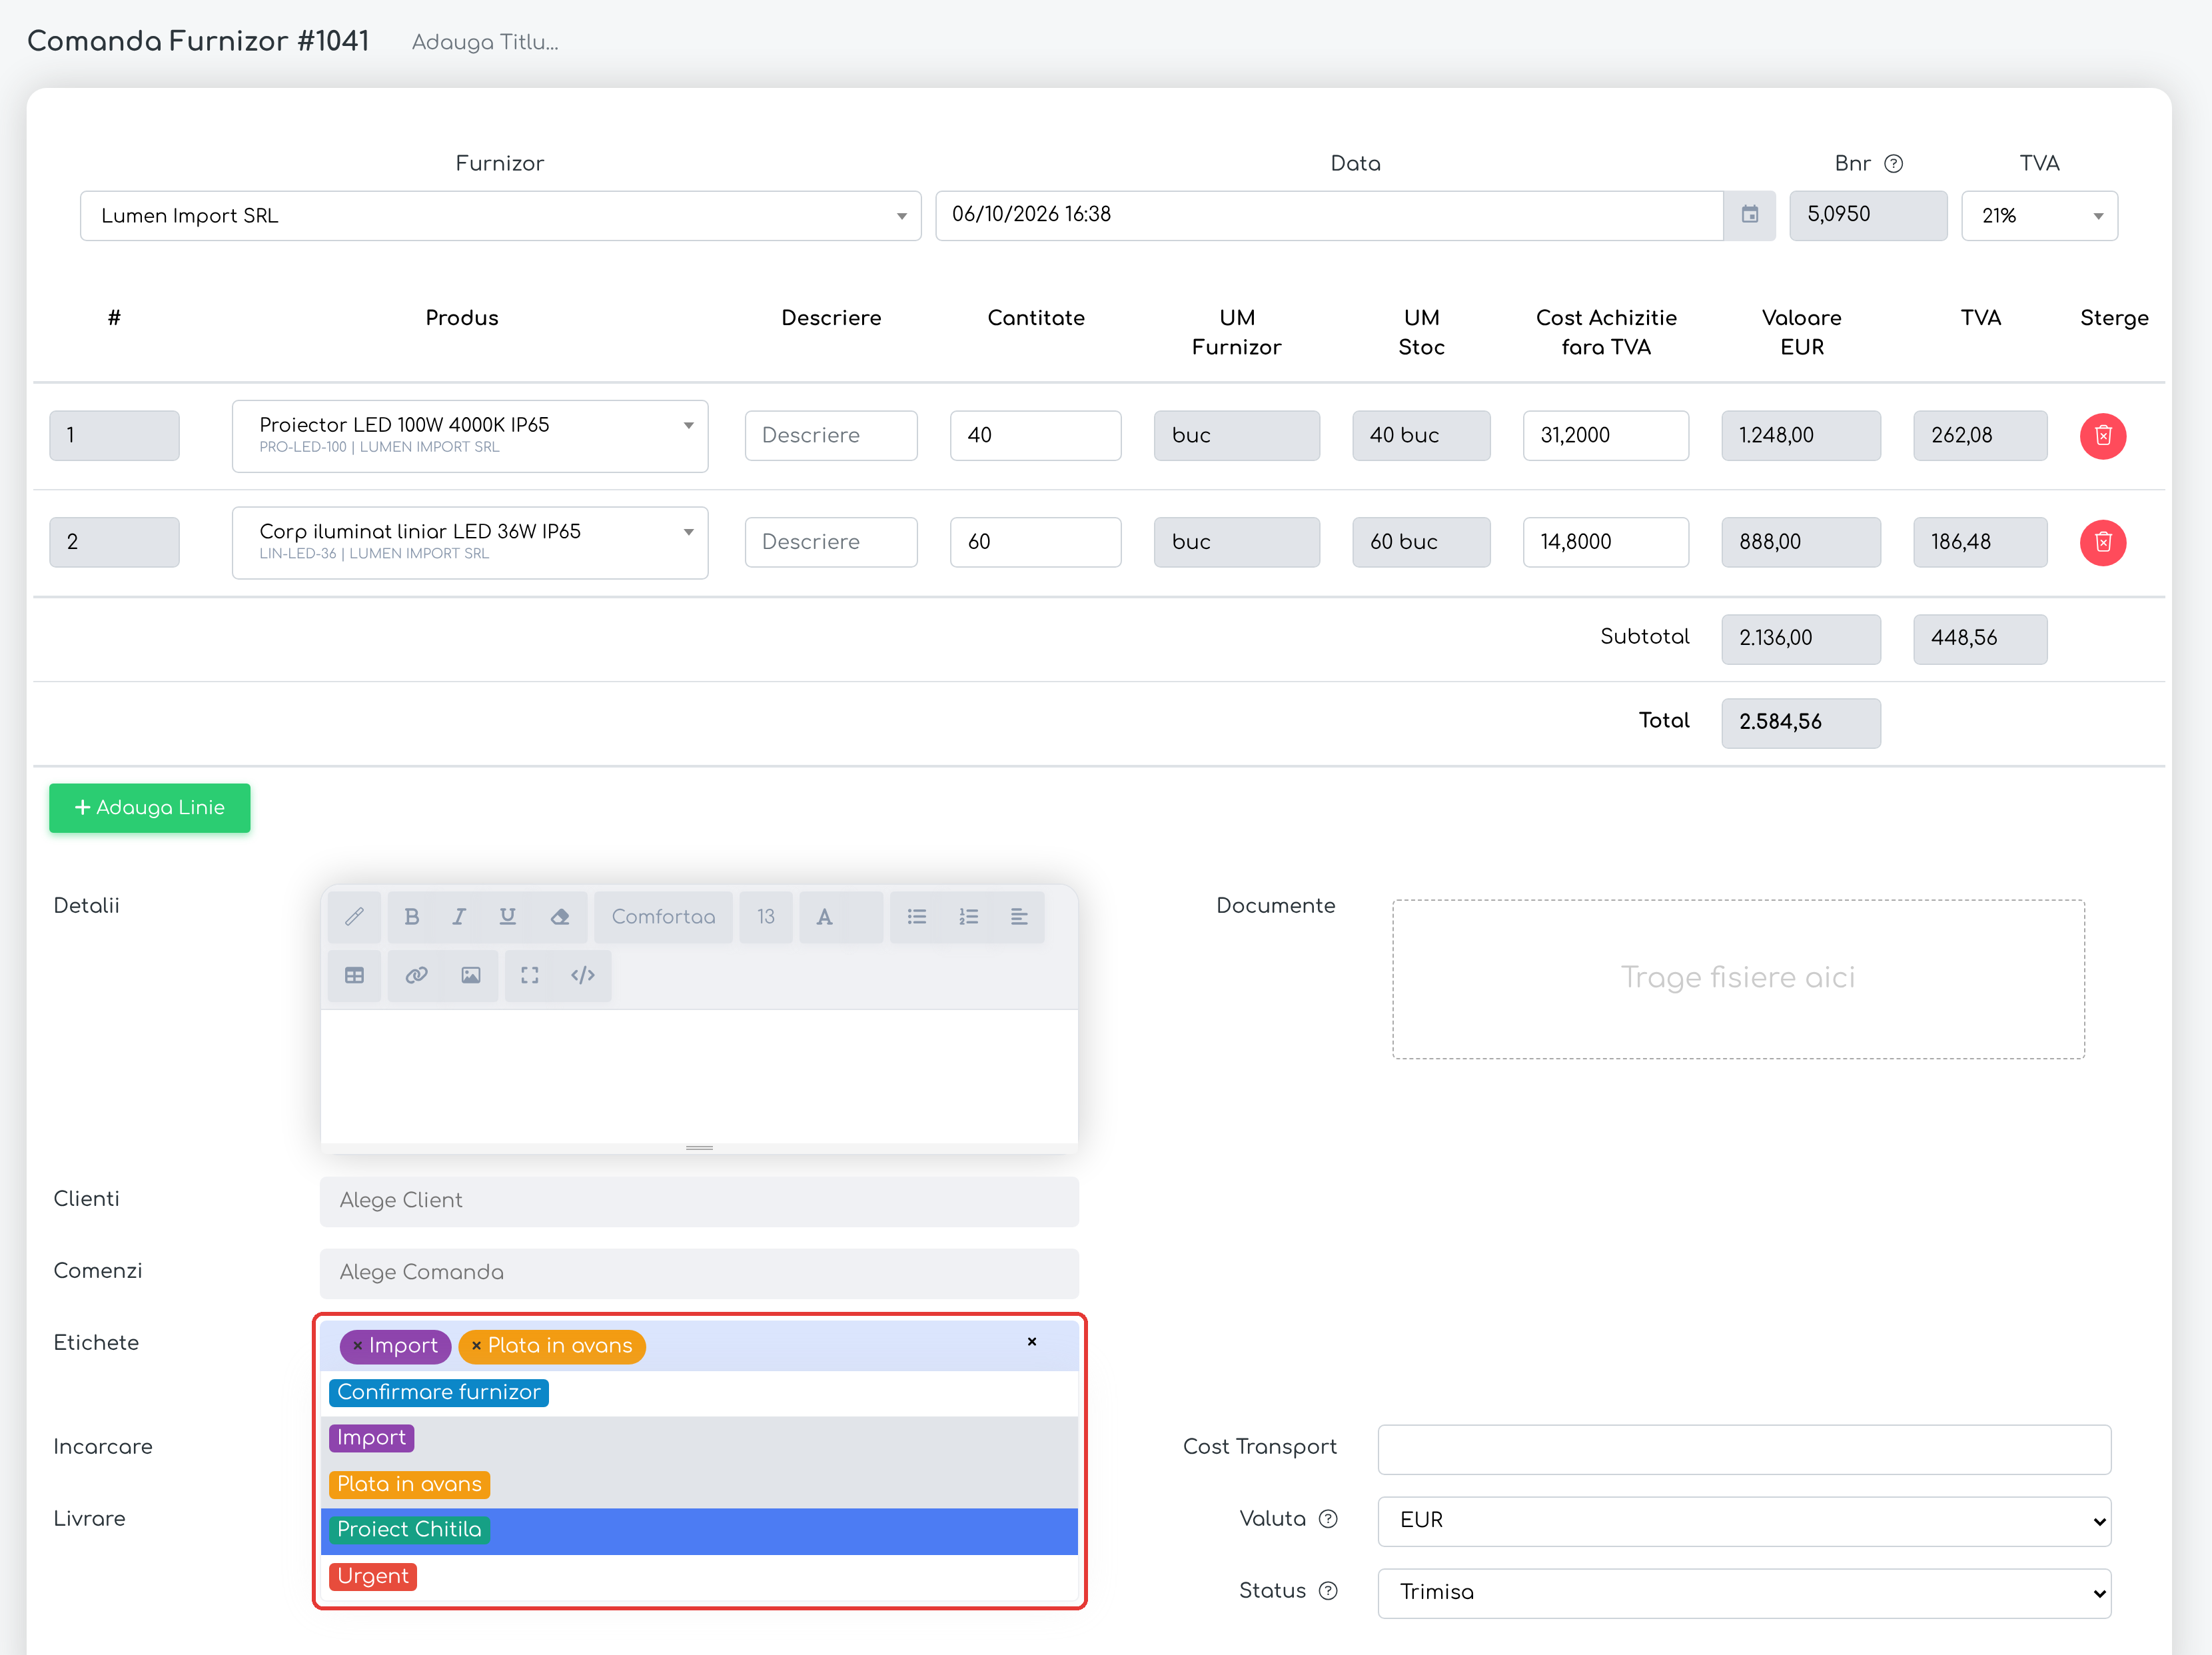Image resolution: width=2212 pixels, height=1655 pixels.
Task: Click the Bnr help question mark icon
Action: click(x=1894, y=164)
